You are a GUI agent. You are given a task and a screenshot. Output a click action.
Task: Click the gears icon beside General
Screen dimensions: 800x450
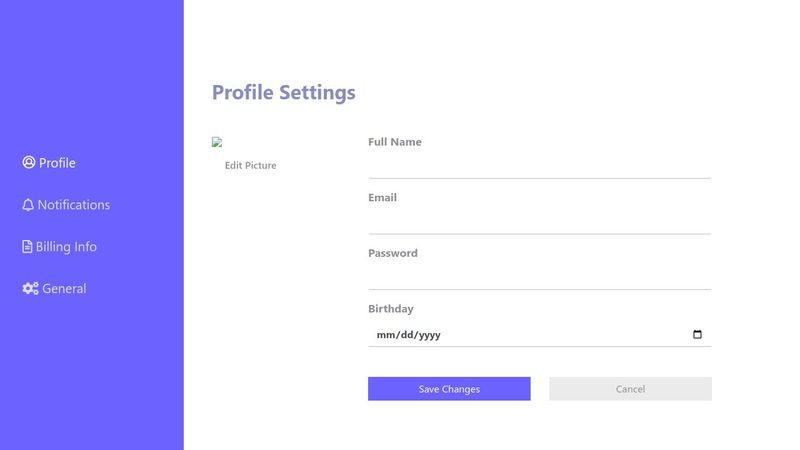30,289
